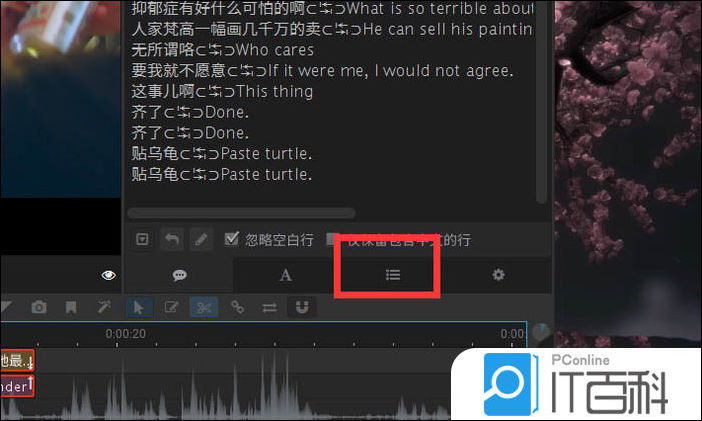Click the undo arrow button
Viewport: 702px width, 421px height.
coord(172,239)
